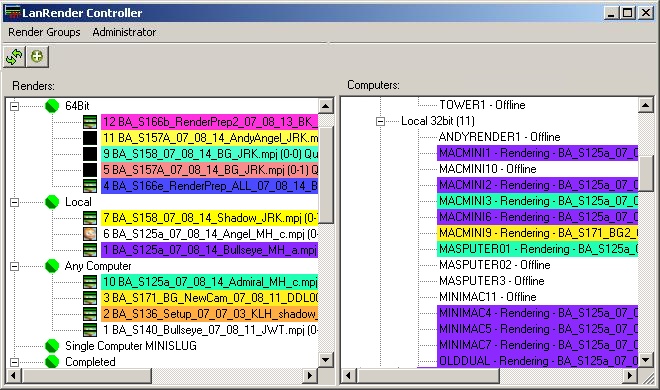The height and width of the screenshot is (390, 660).
Task: Collapse the Local 32bit (11) computer group
Action: click(x=381, y=122)
